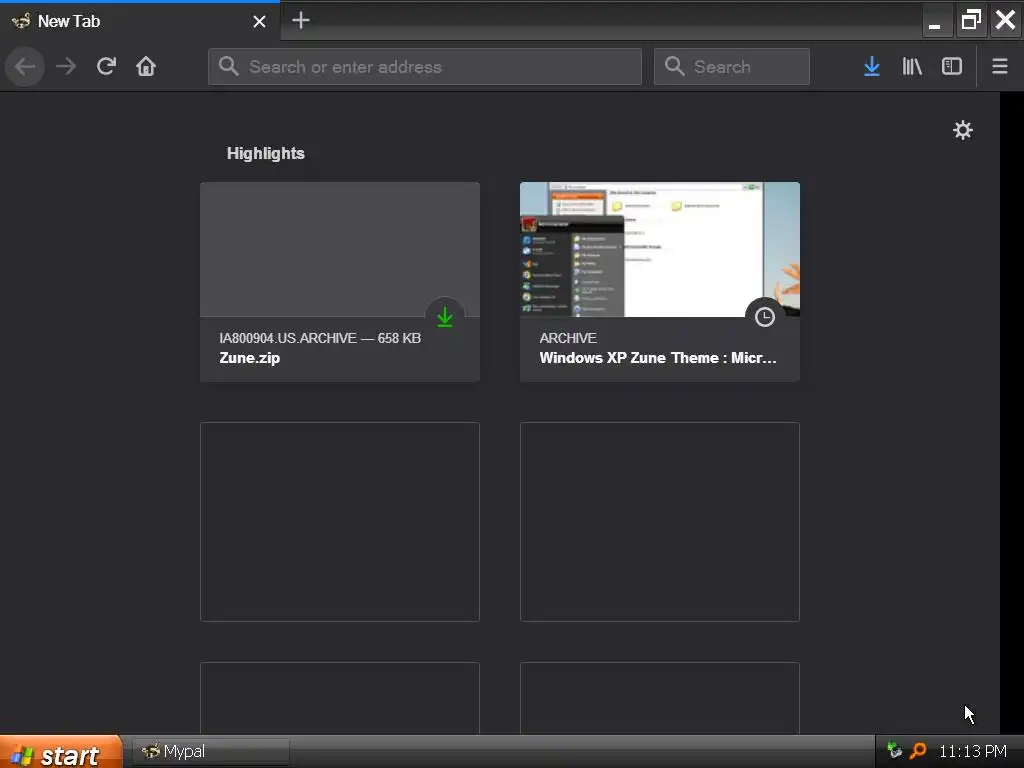Image resolution: width=1024 pixels, height=768 pixels.
Task: Go back using the back arrow
Action: click(25, 66)
